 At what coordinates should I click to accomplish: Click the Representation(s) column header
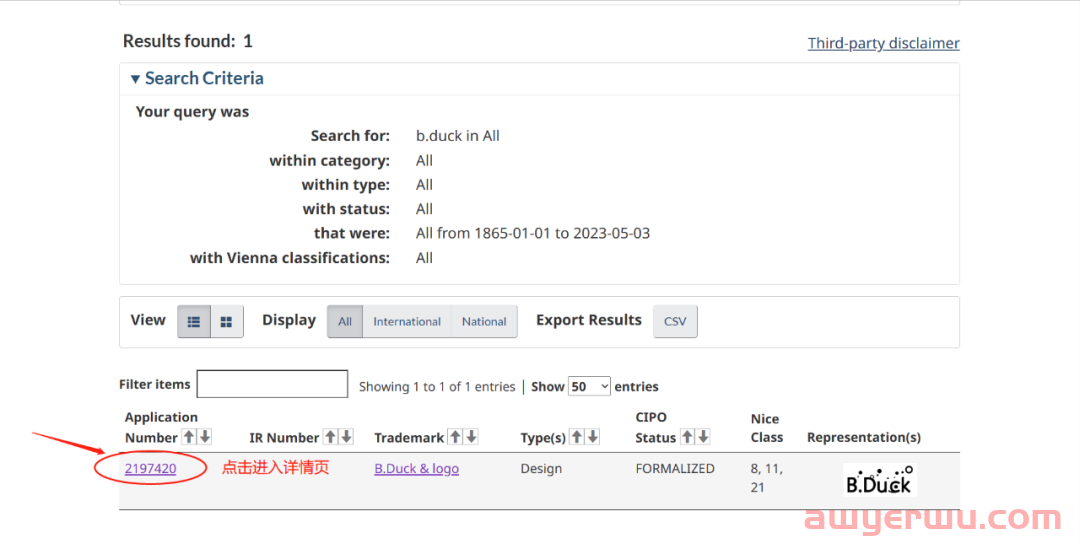coord(864,437)
